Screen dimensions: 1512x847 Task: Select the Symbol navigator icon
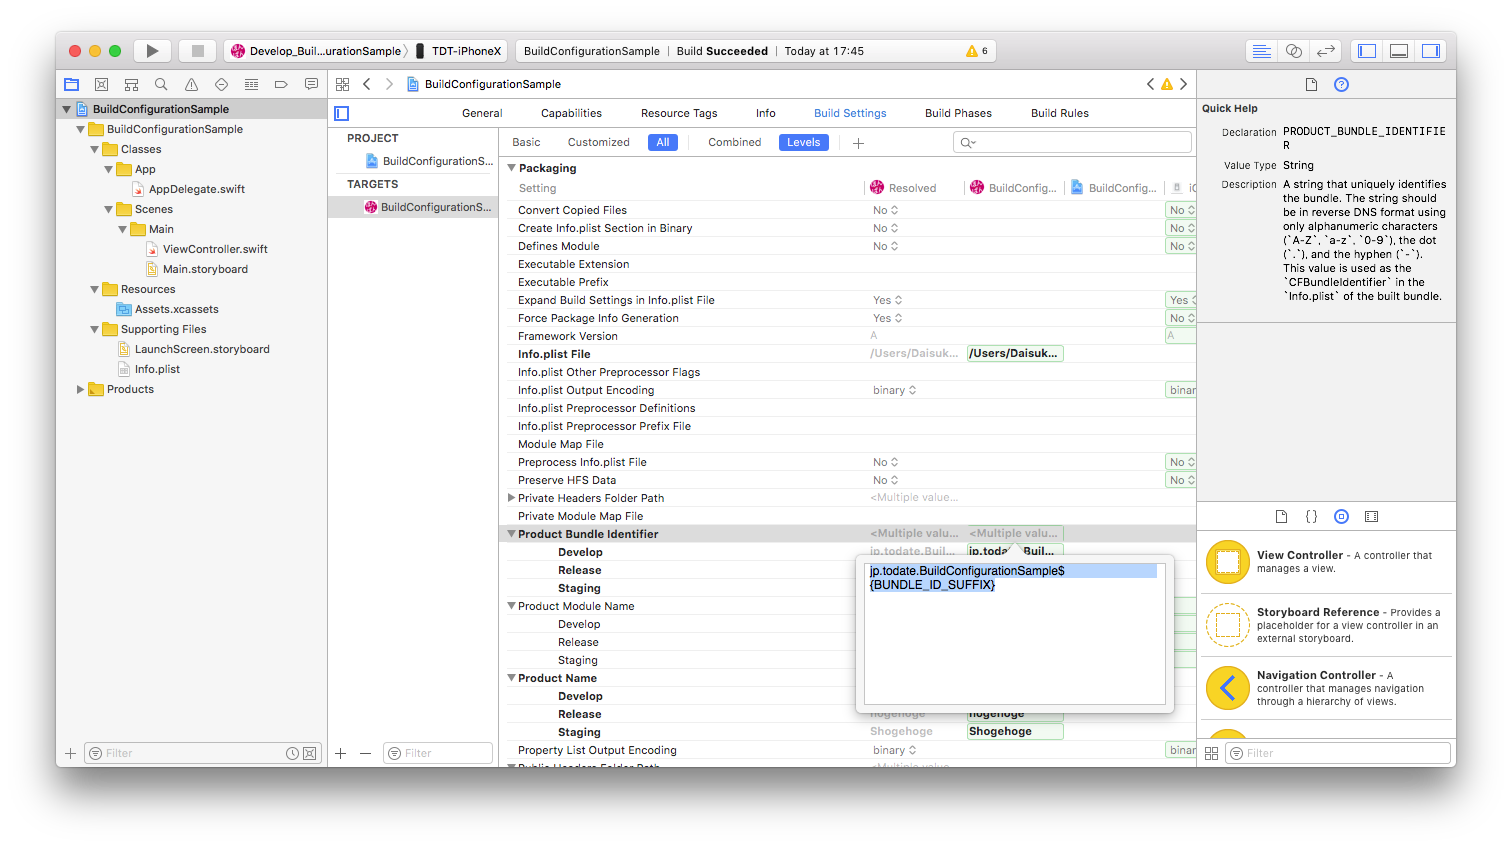[131, 84]
